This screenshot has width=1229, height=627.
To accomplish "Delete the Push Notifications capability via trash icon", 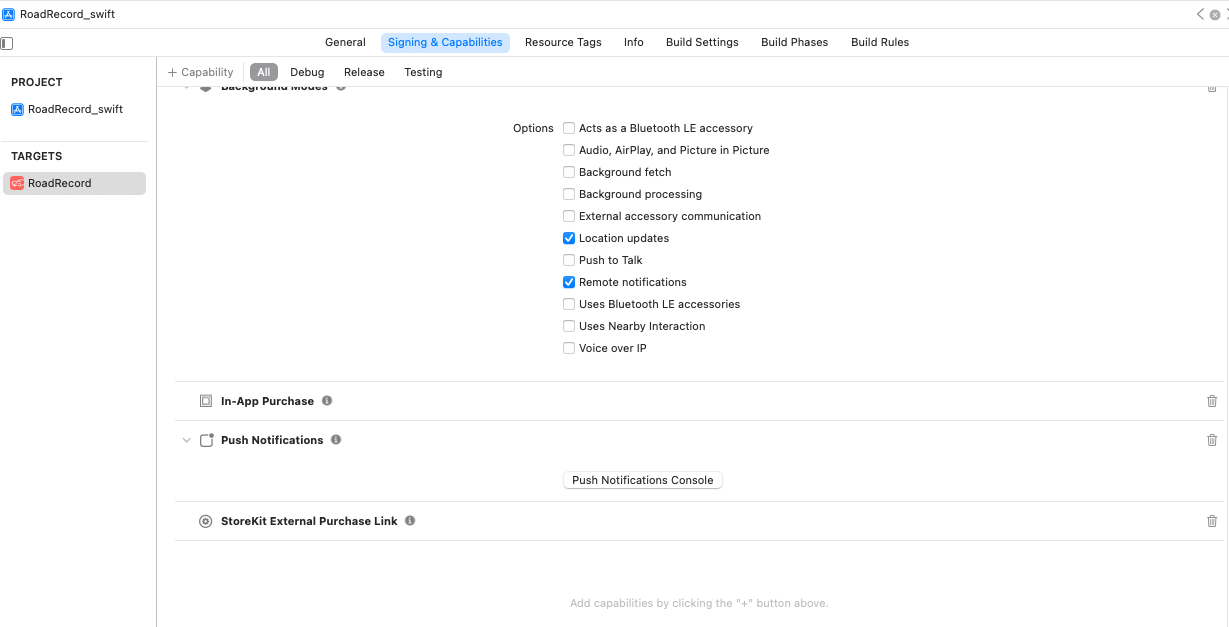I will [1212, 440].
